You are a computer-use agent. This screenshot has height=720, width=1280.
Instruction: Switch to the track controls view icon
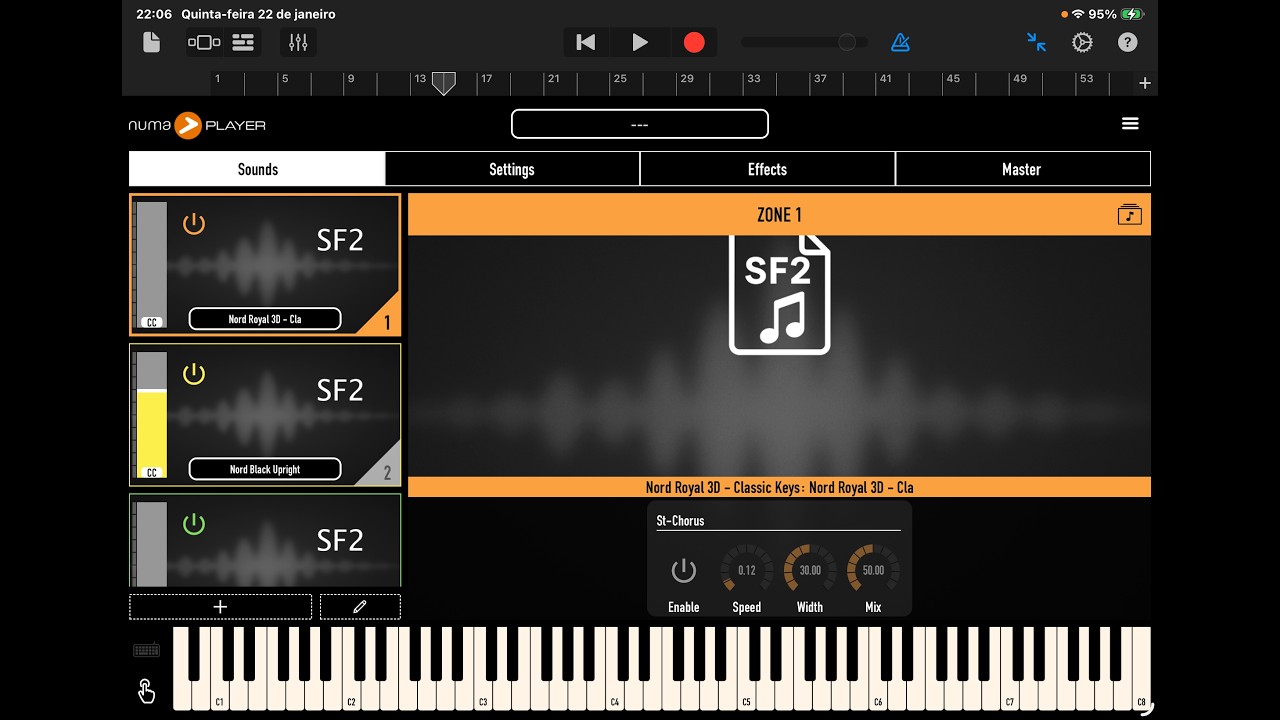tap(204, 42)
